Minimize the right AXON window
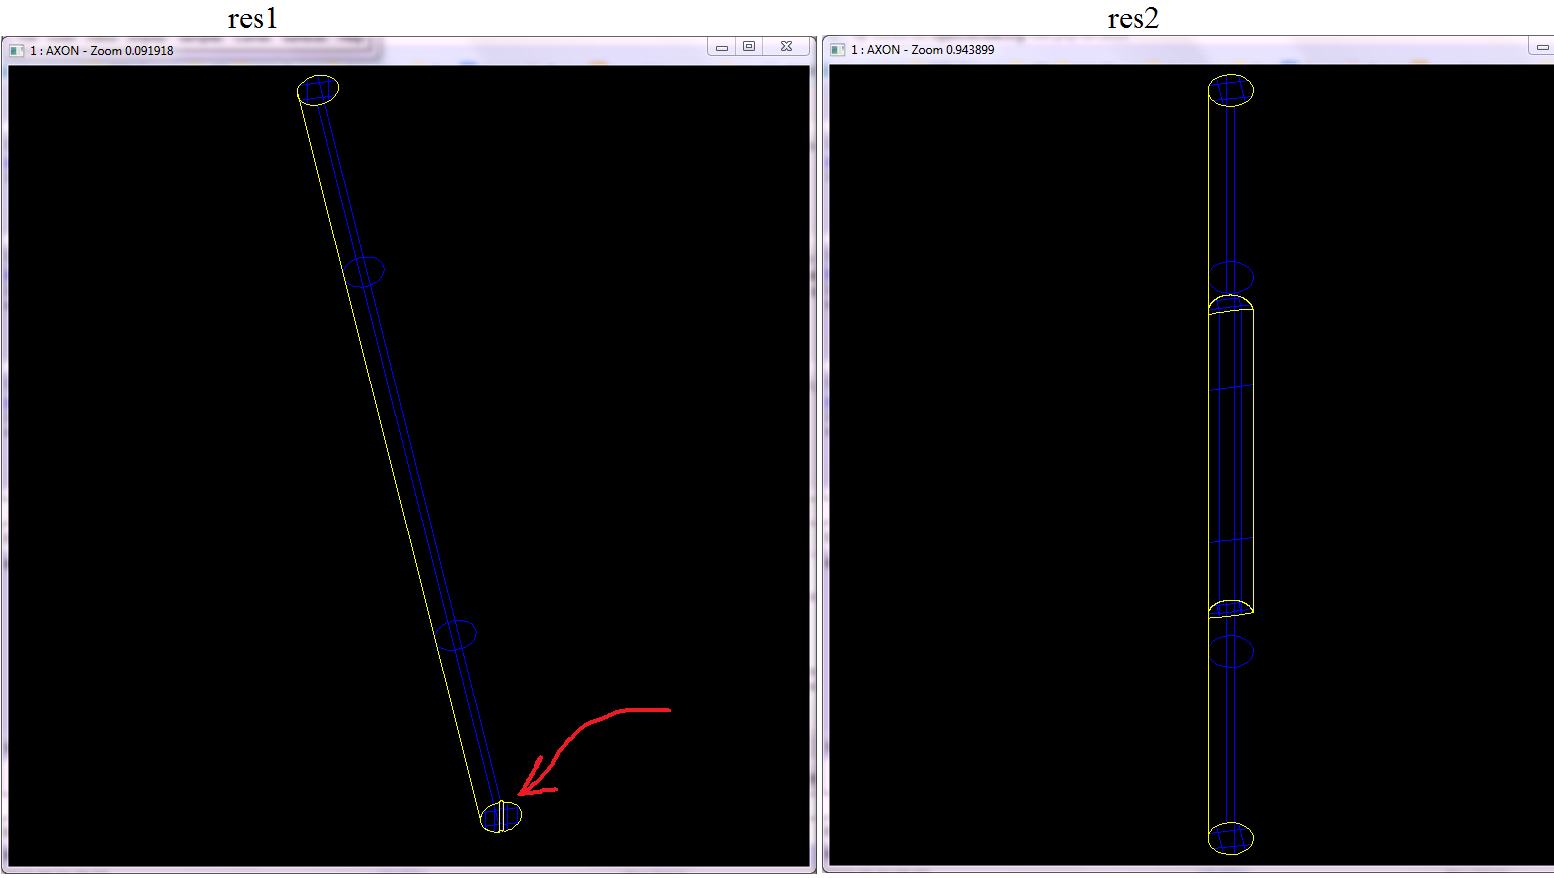Viewport: 1554px width, 878px height. [1541, 47]
